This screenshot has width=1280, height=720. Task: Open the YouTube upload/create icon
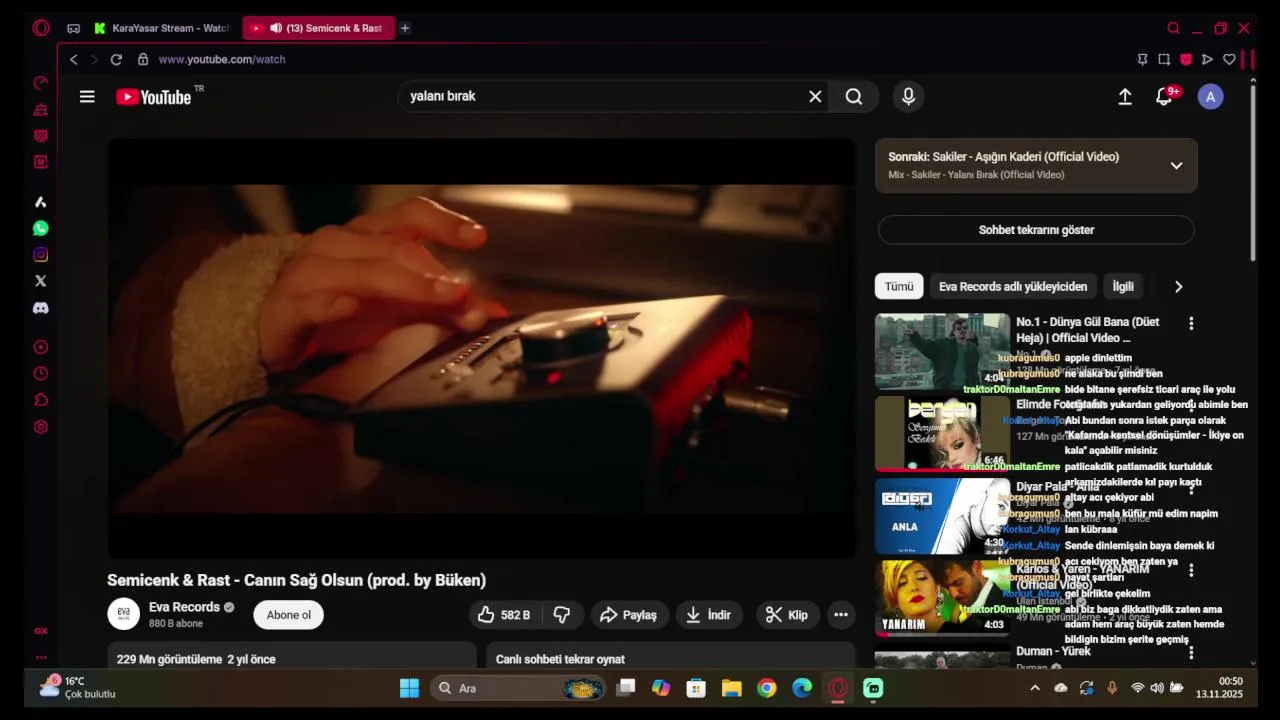[1125, 97]
